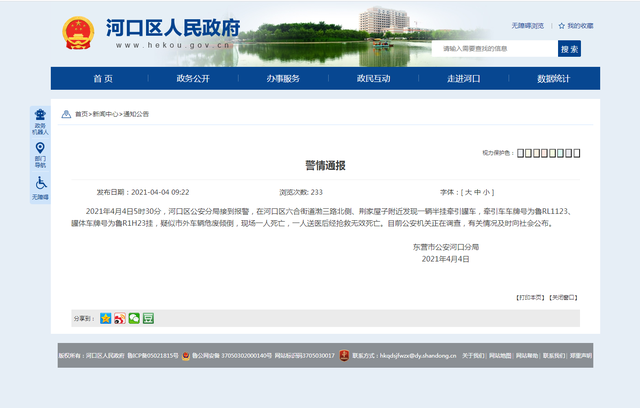Click the breadcrumb home location icon
This screenshot has width=640, height=408.
(66, 114)
